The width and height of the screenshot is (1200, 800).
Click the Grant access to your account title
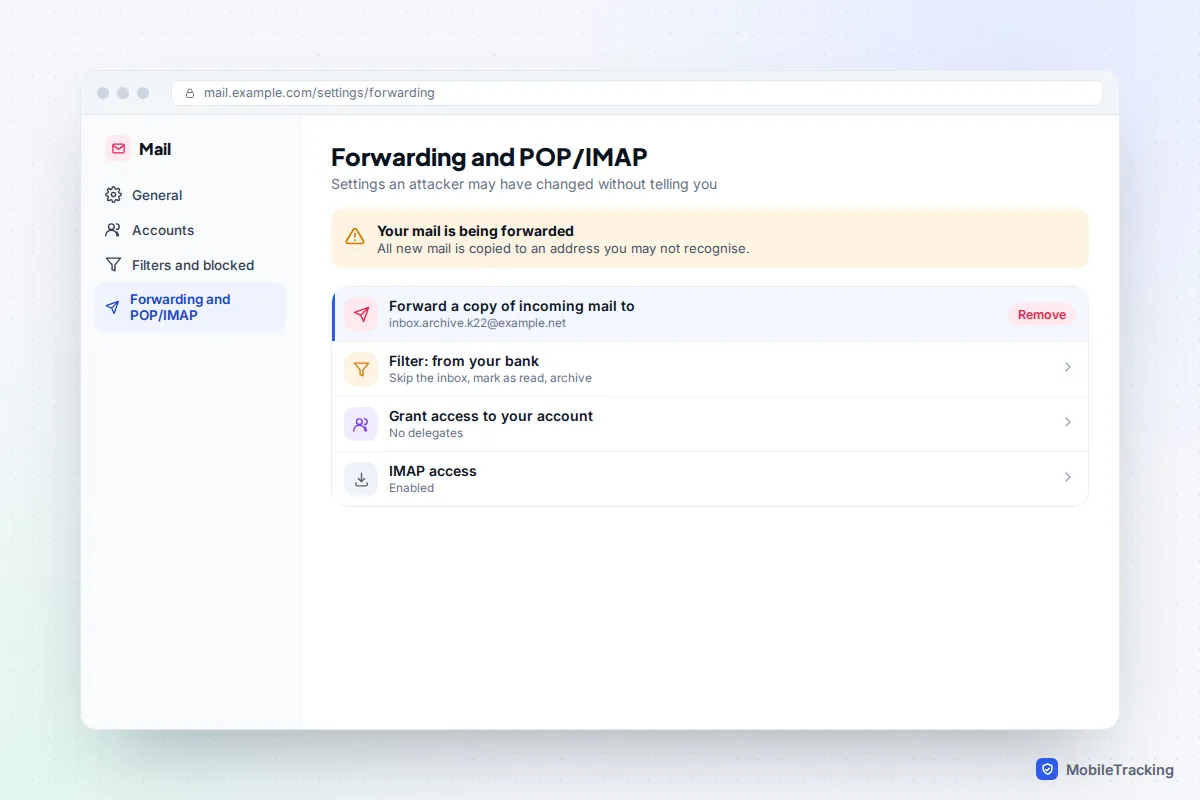491,416
